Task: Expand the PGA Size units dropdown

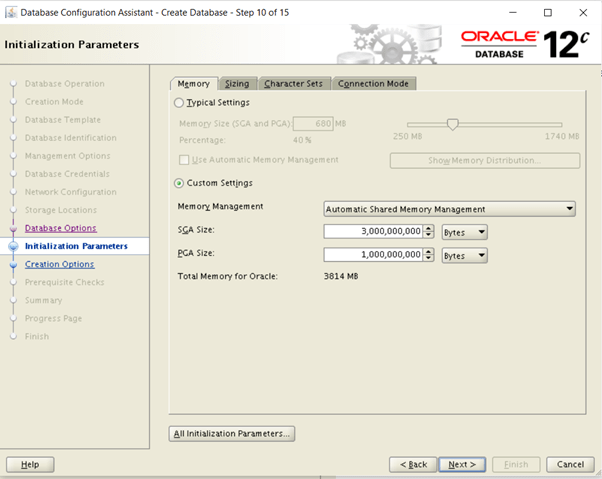Action: [x=464, y=255]
